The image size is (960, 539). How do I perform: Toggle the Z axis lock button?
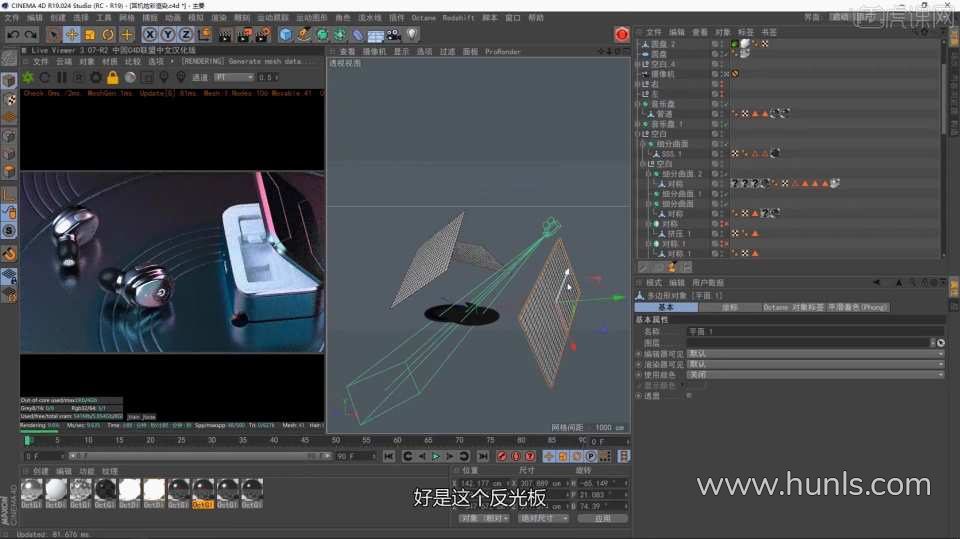tap(183, 35)
